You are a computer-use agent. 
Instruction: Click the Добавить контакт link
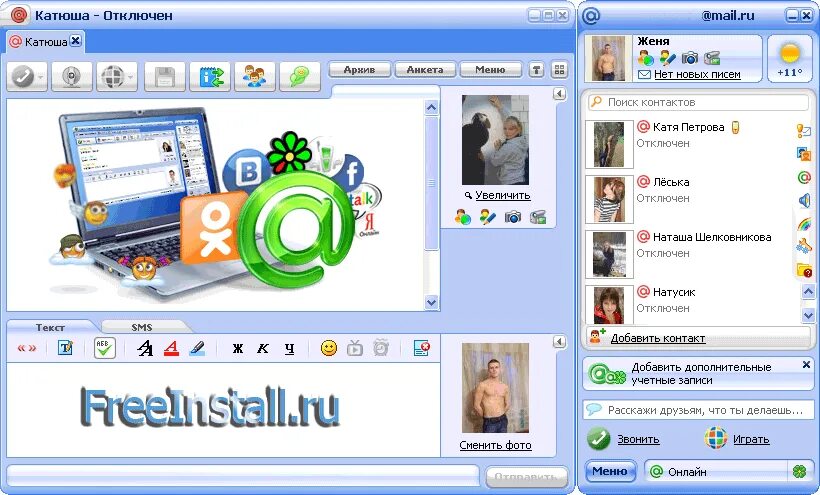[x=658, y=338]
